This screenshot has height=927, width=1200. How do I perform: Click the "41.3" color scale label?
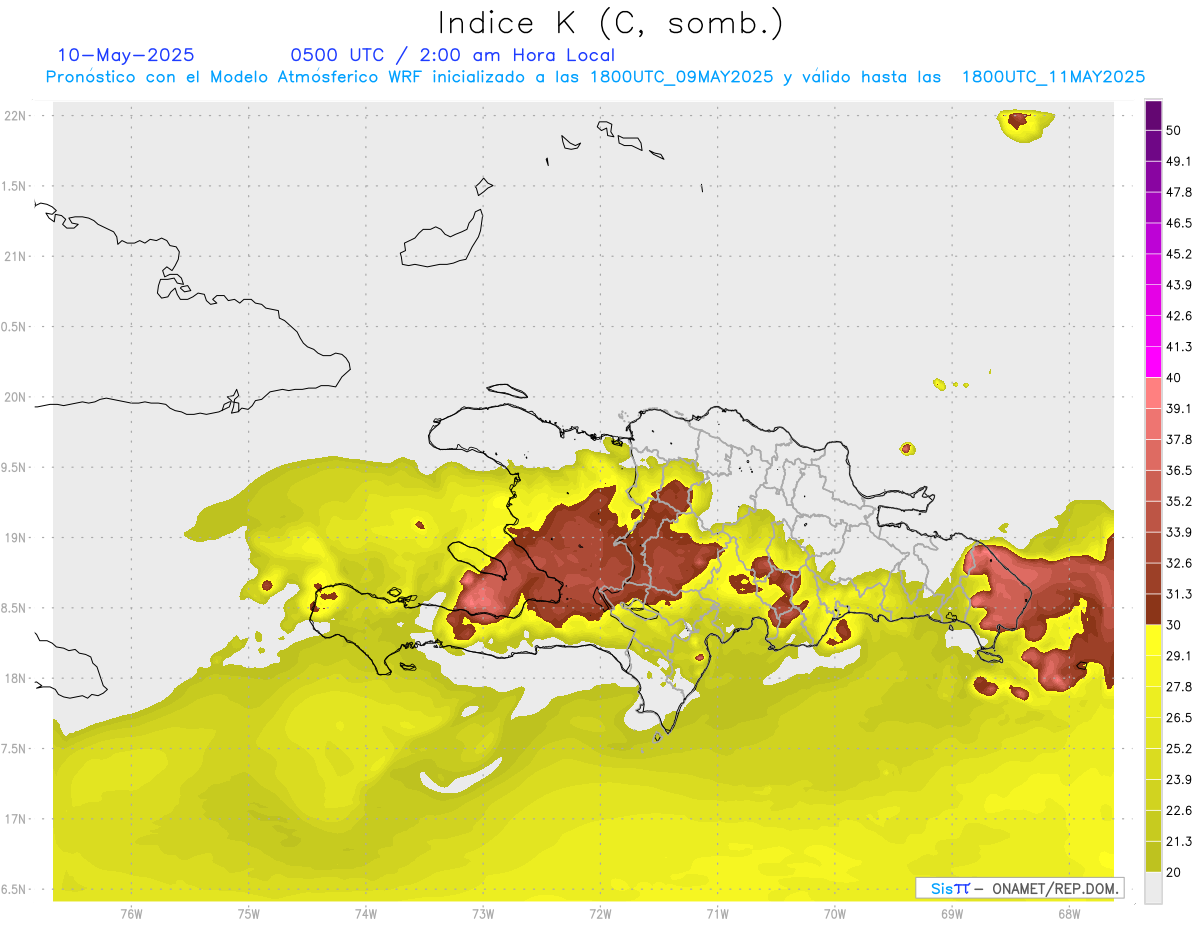coord(1179,347)
